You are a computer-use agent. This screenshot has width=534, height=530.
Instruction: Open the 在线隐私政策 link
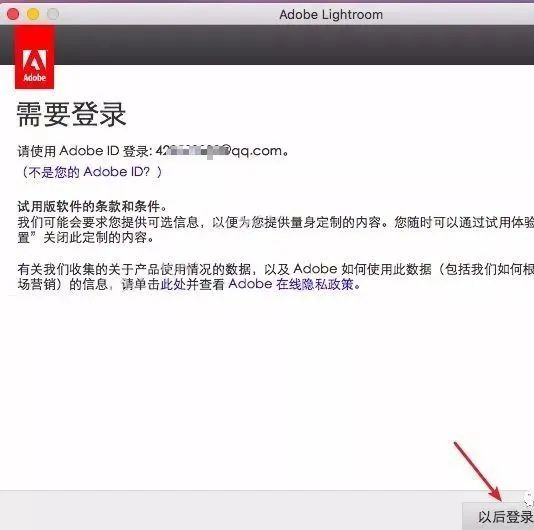[315, 284]
